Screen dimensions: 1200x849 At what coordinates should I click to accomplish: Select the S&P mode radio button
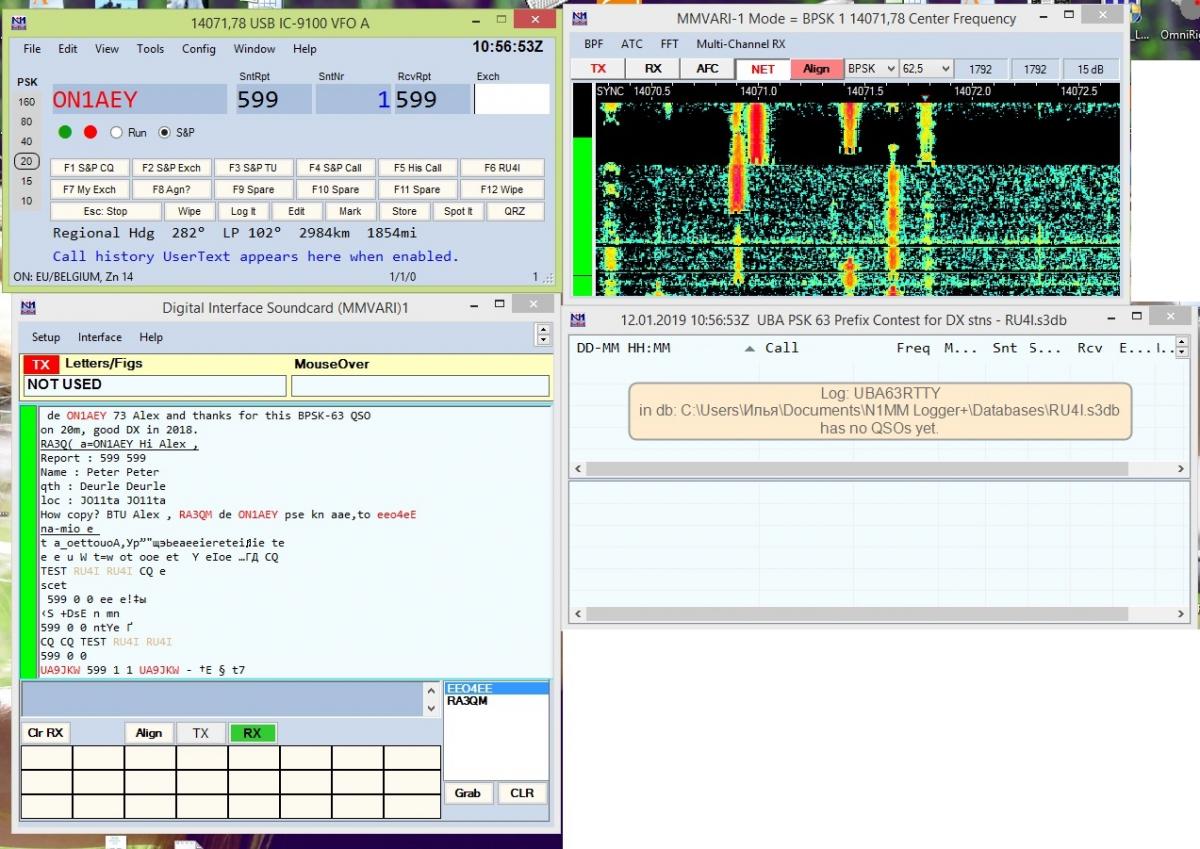(x=165, y=132)
